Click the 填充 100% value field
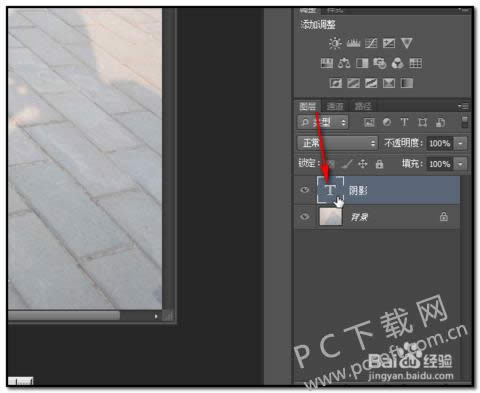This screenshot has width=480, height=393. pos(440,164)
